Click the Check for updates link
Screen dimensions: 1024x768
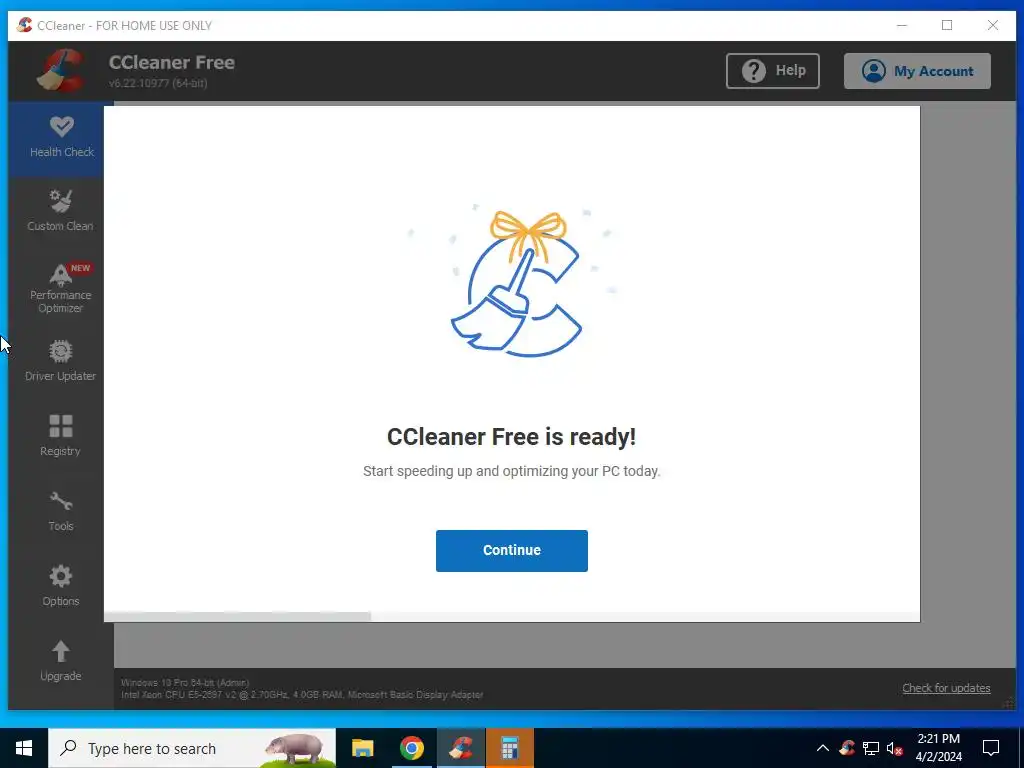[x=946, y=688]
